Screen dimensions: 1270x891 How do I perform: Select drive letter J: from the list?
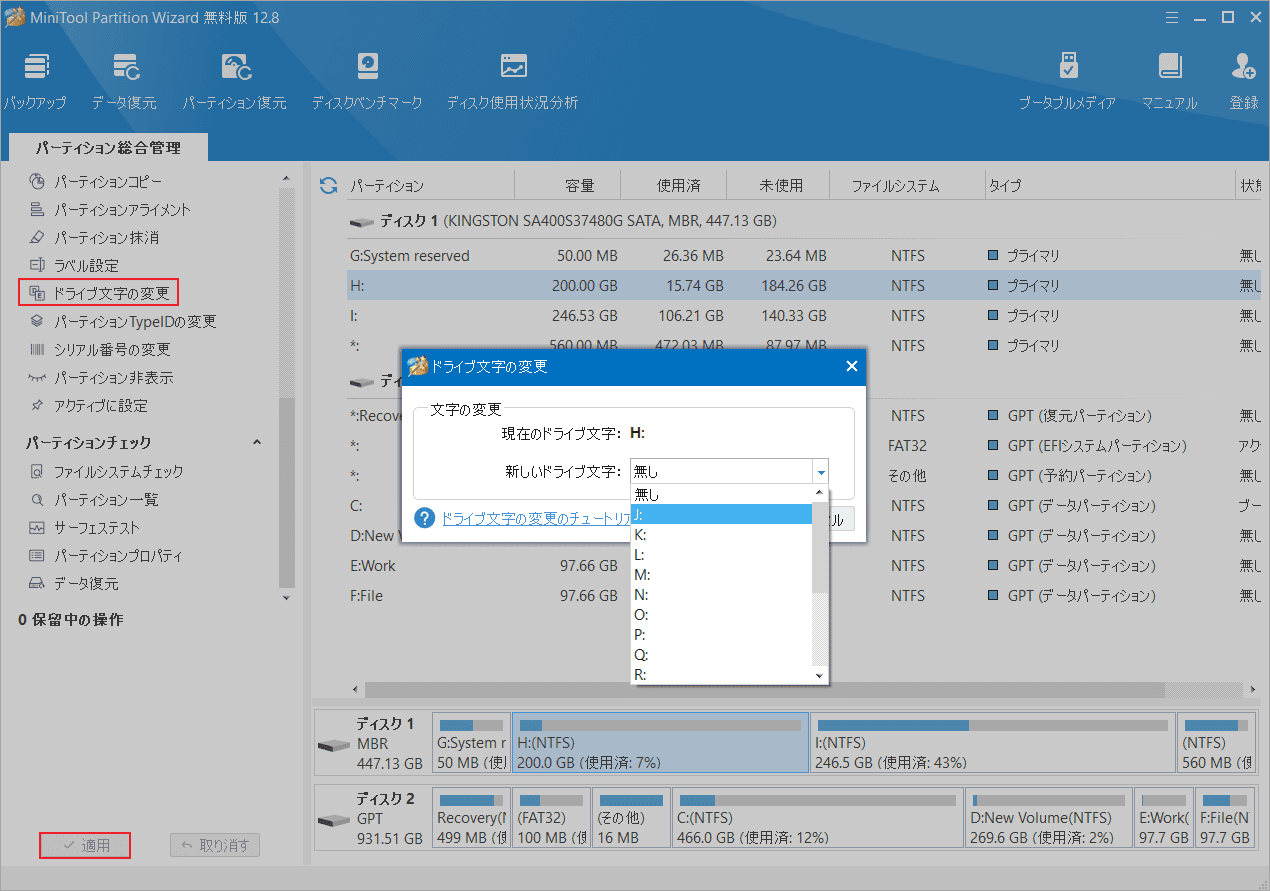coord(700,514)
